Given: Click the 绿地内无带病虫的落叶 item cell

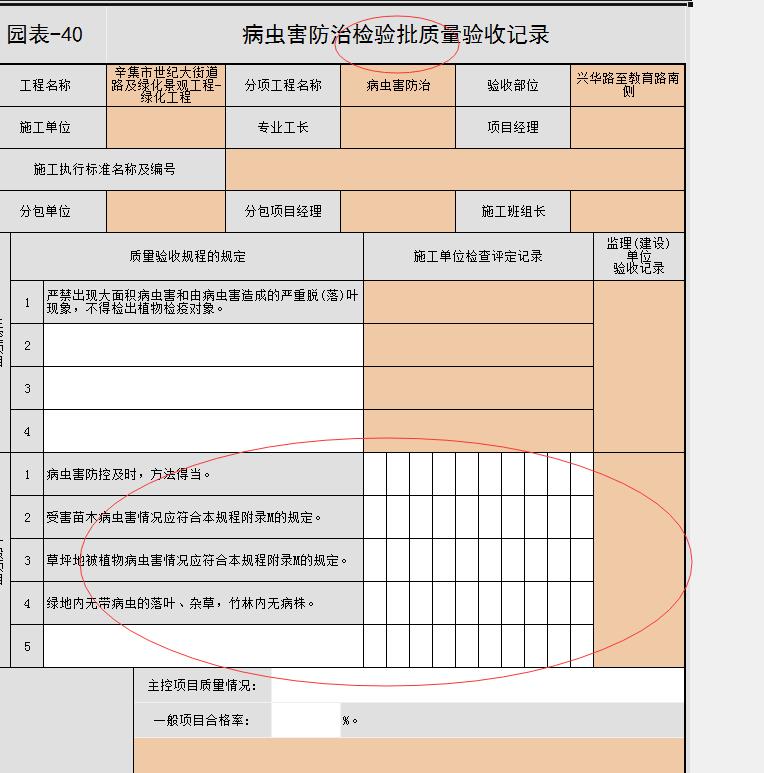Looking at the screenshot, I should 203,603.
